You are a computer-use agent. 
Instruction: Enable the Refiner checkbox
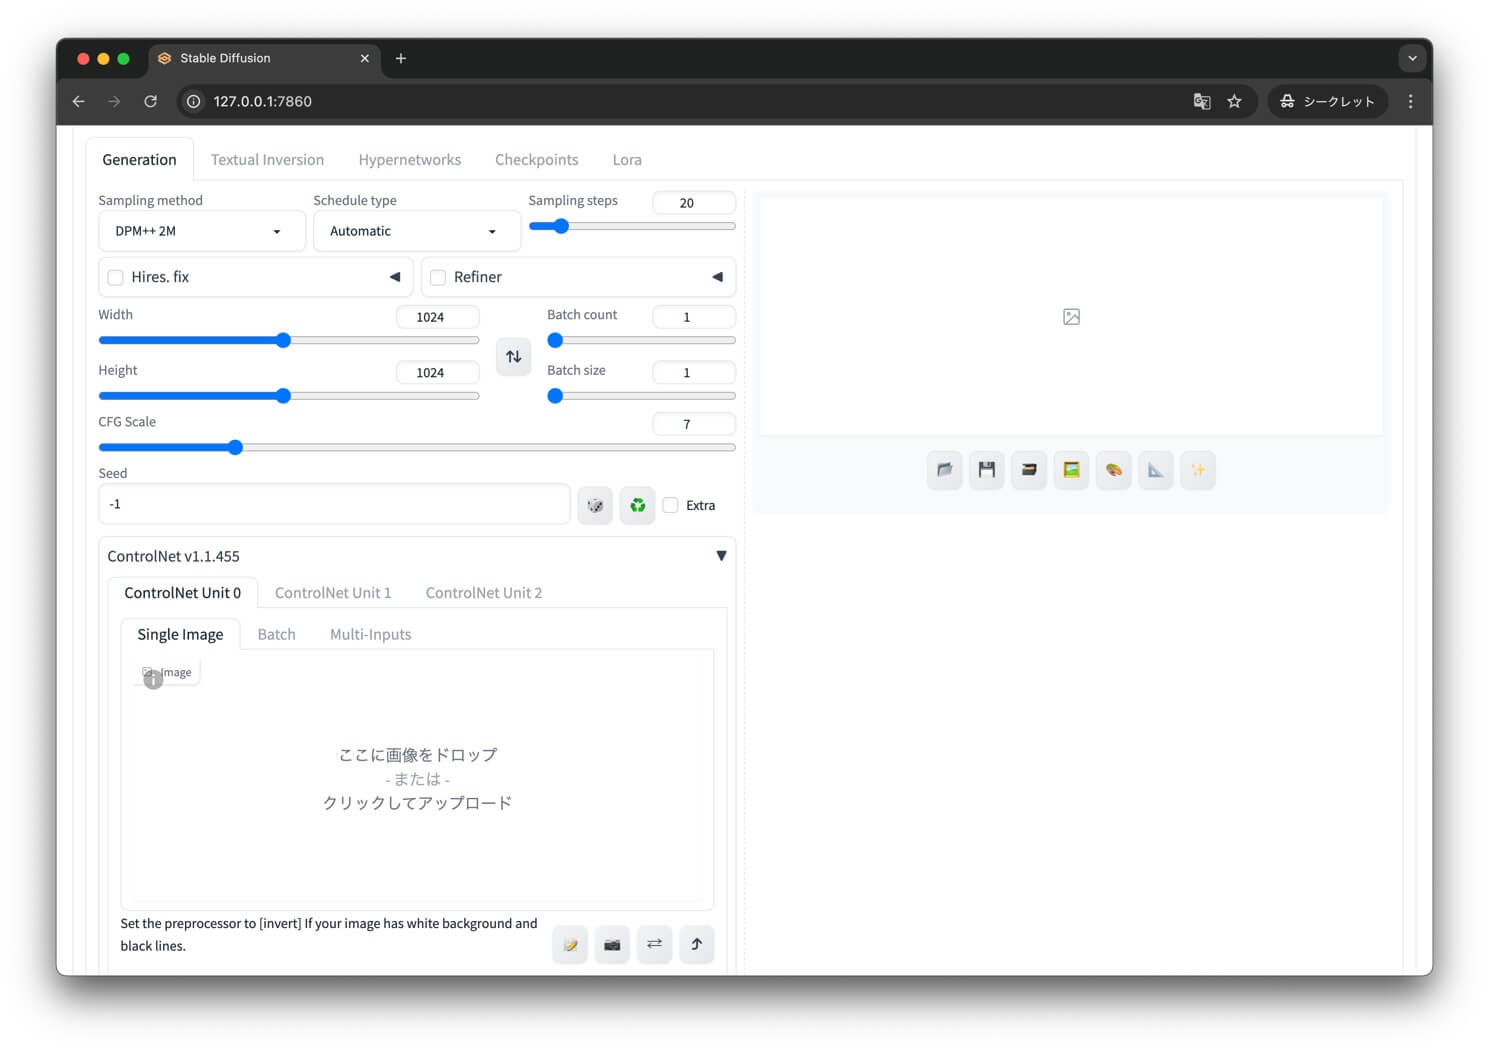point(438,278)
